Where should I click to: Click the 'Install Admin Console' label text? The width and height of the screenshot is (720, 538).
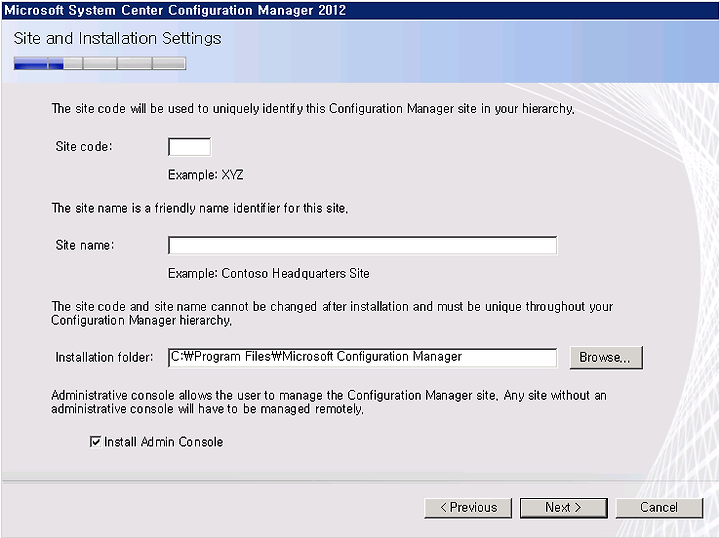coord(163,442)
